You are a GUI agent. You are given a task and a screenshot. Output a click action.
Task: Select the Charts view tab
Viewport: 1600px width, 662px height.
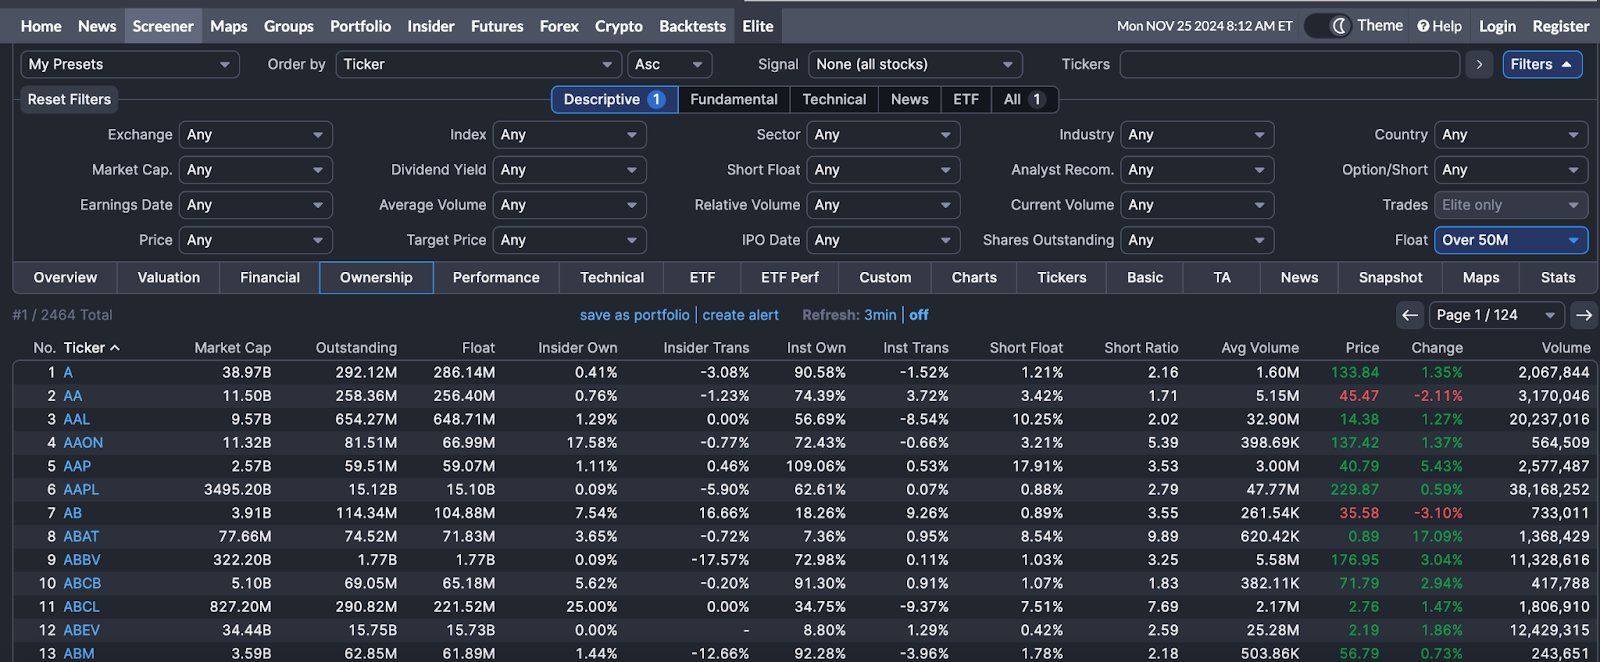click(974, 278)
